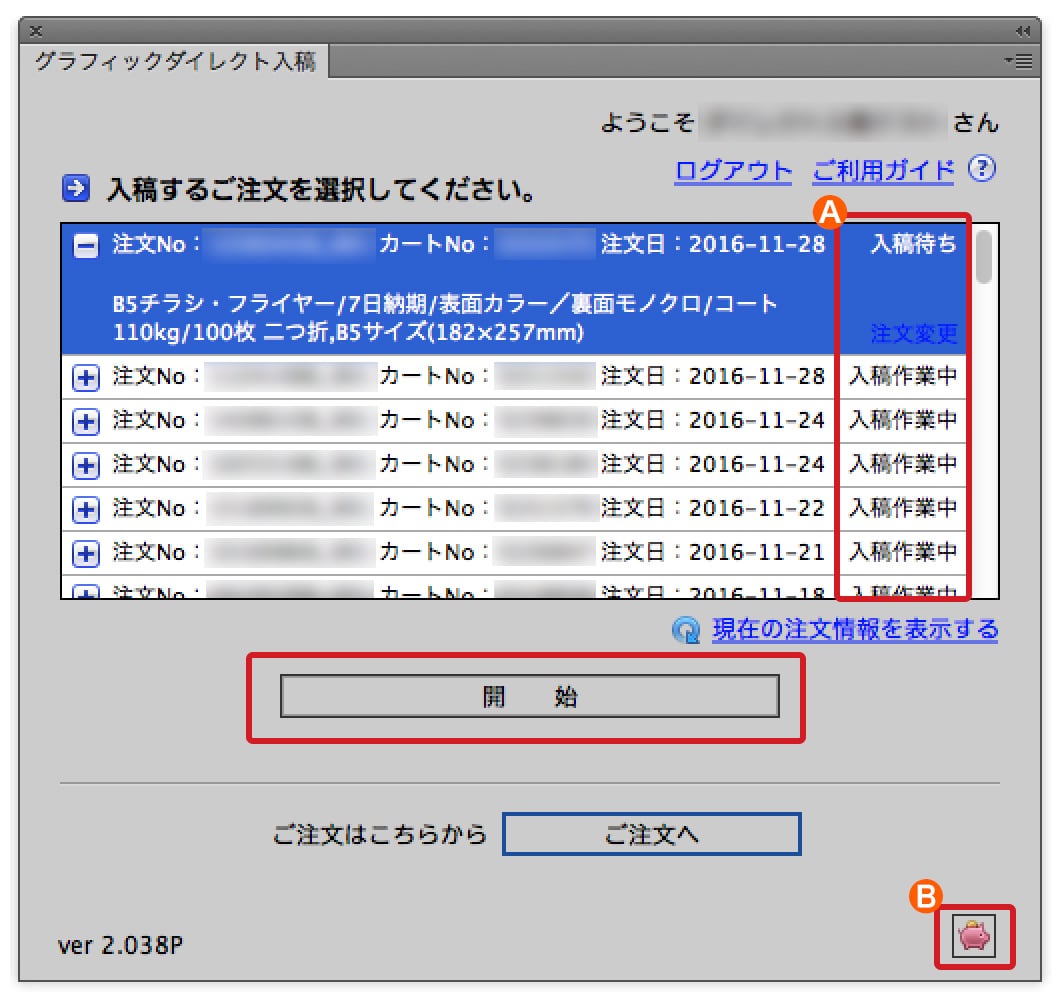Open the panel options menu icon
This screenshot has height=996, width=1056.
1021,62
